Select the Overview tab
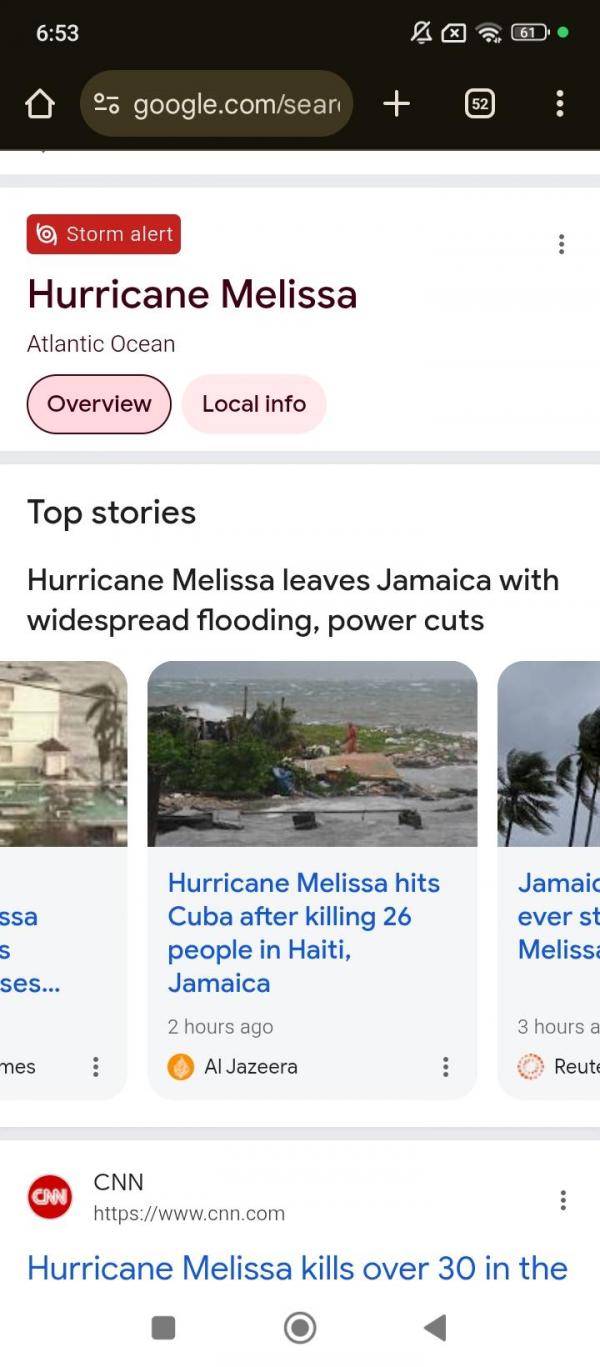 99,404
